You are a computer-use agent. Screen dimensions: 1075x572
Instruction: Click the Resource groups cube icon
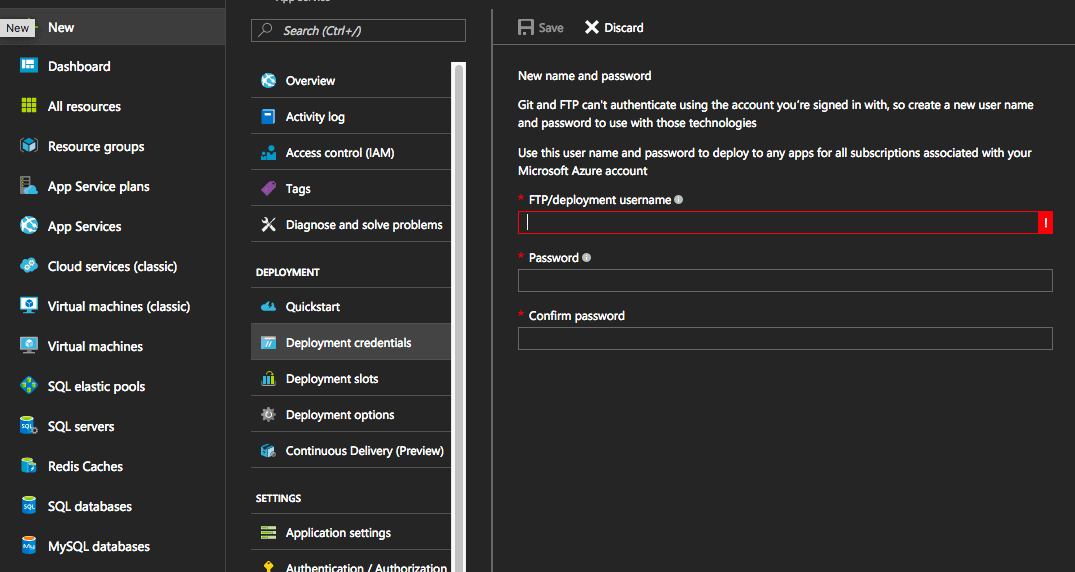click(x=29, y=145)
